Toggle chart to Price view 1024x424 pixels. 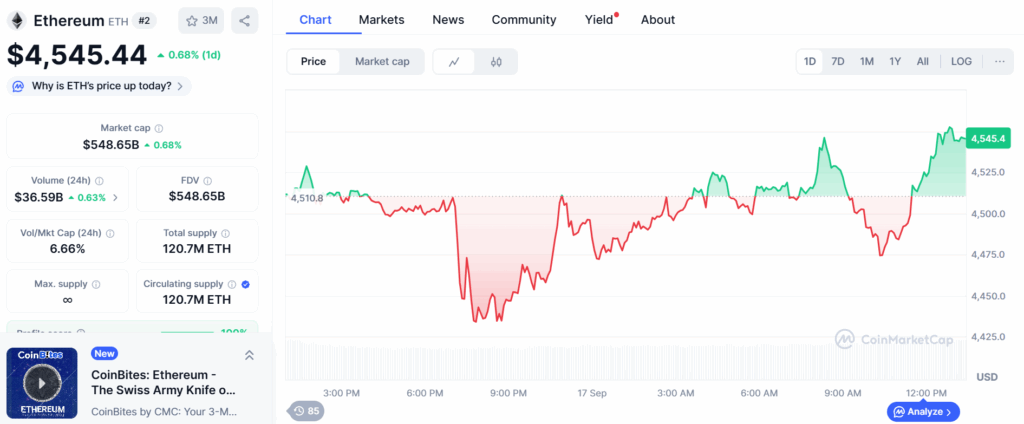point(313,62)
